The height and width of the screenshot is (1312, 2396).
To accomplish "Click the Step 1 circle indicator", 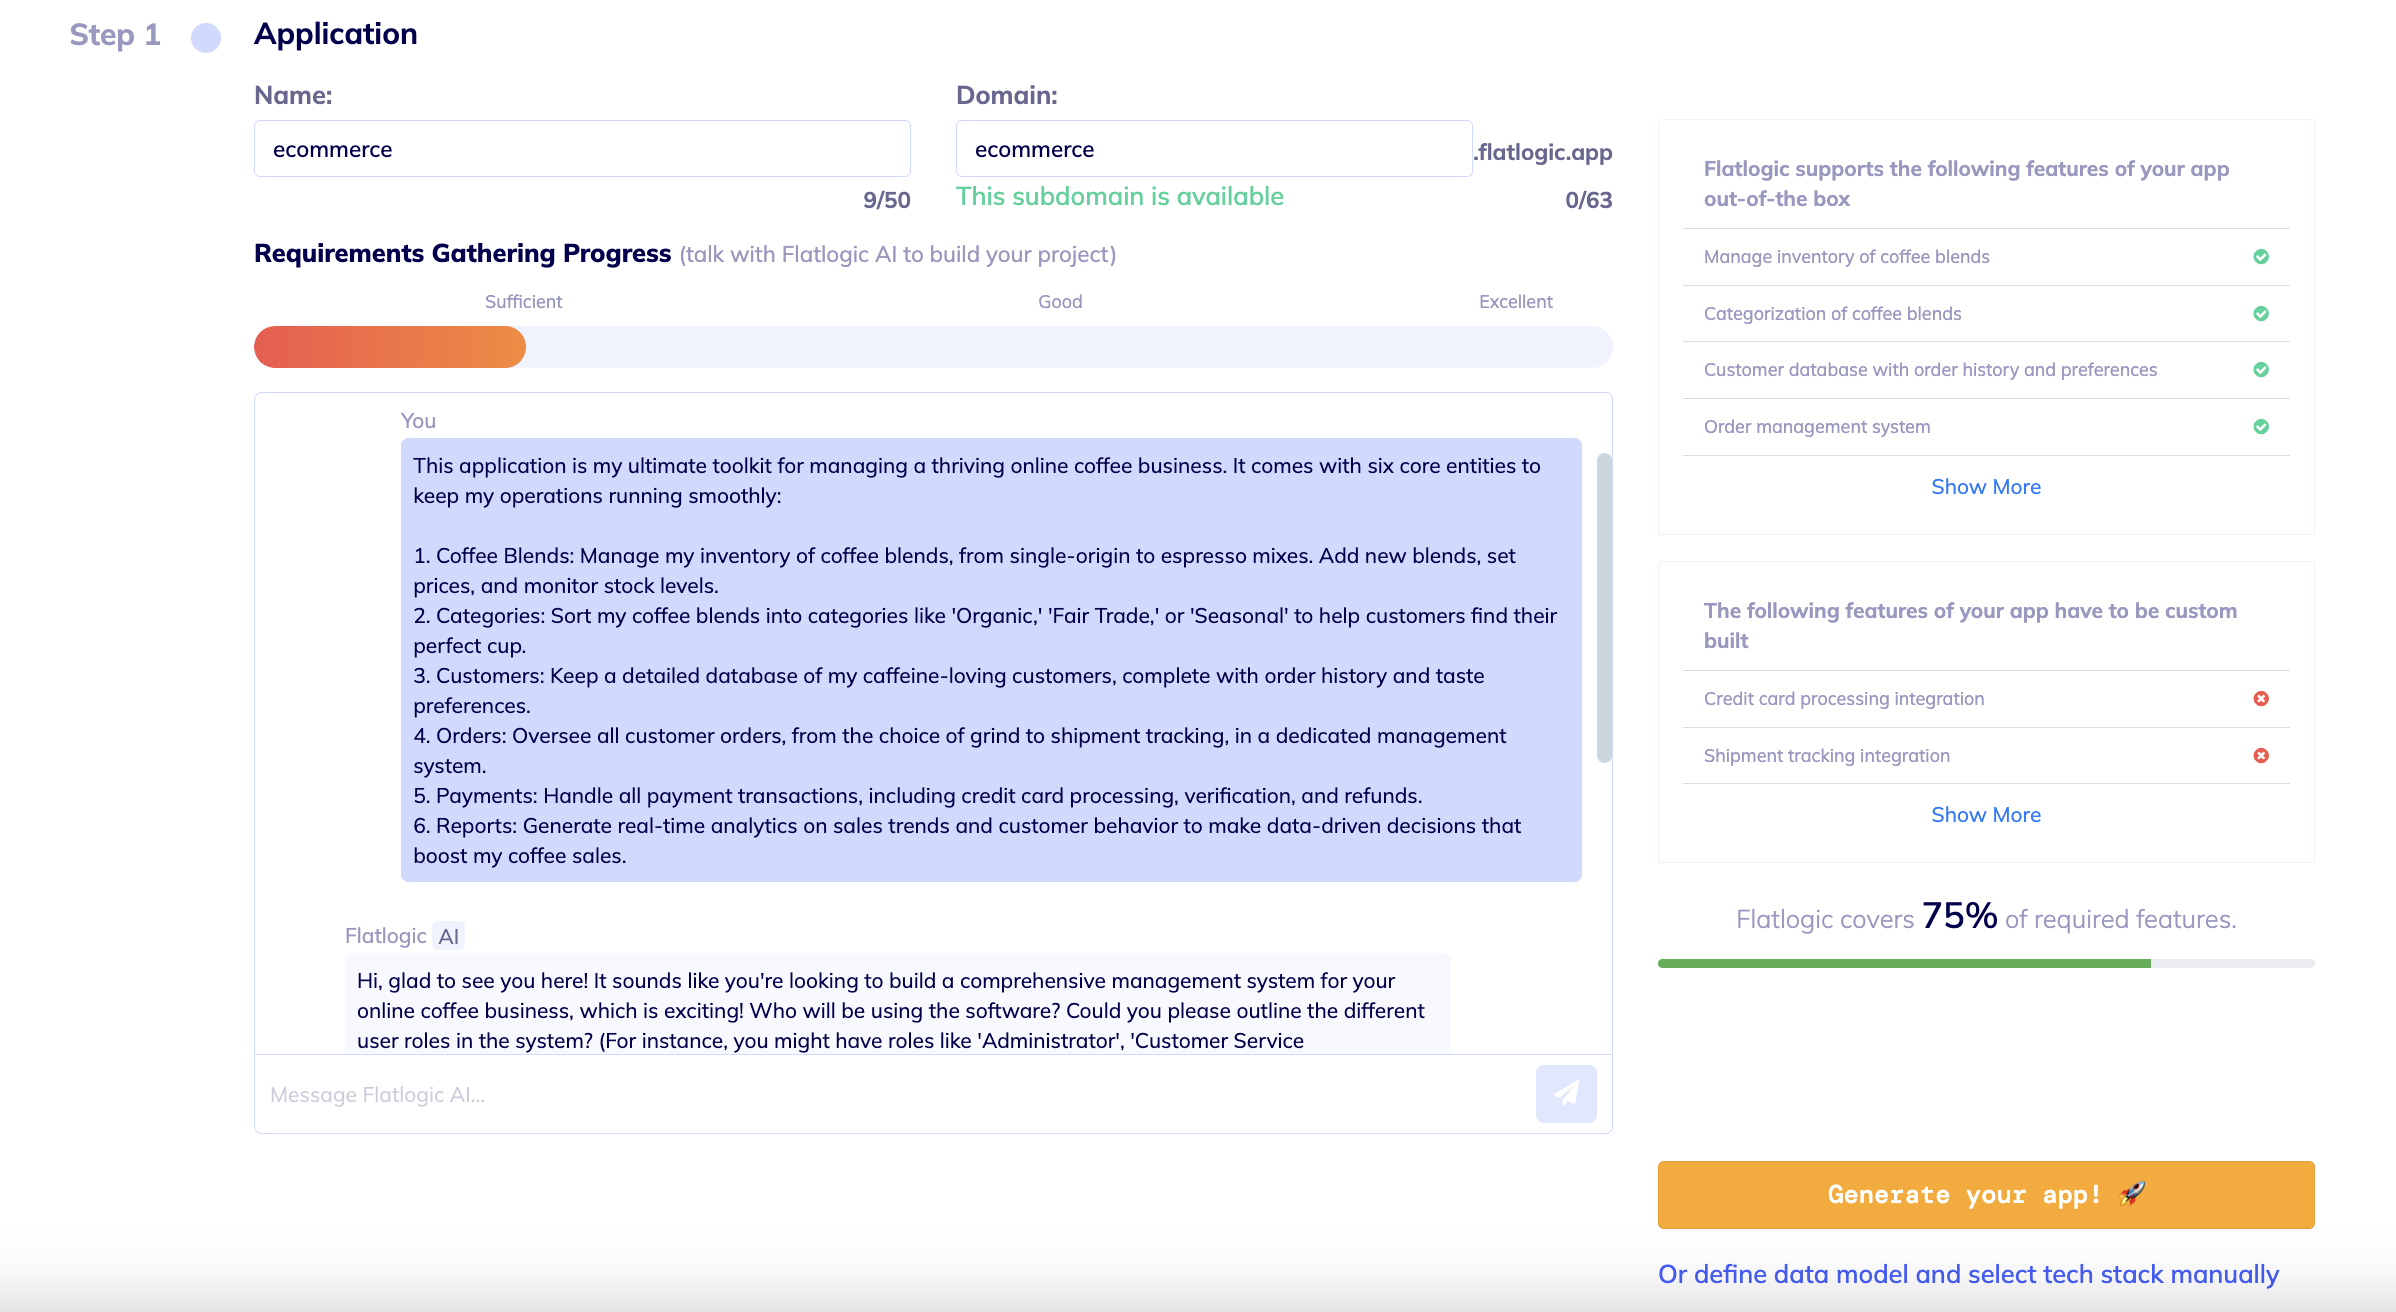I will (206, 38).
